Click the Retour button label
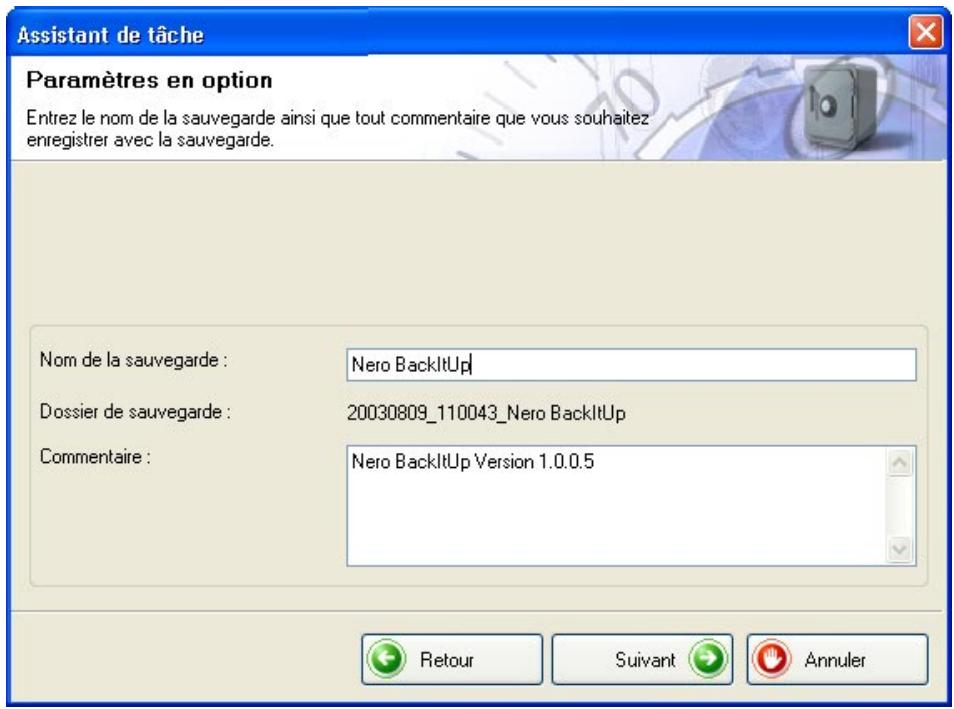The width and height of the screenshot is (954, 709). pyautogui.click(x=447, y=660)
